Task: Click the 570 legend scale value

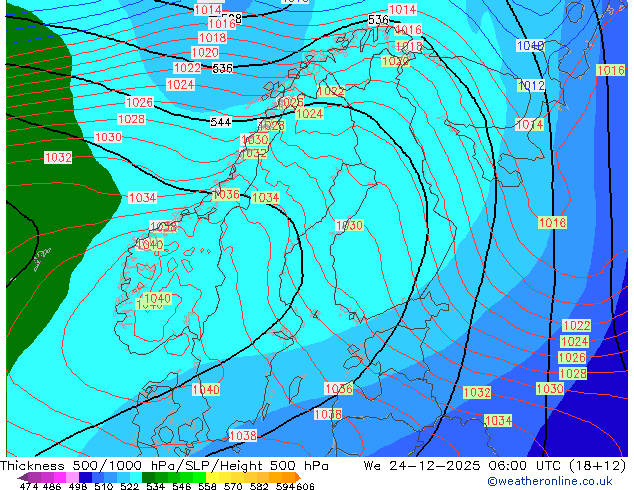Action: pyautogui.click(x=233, y=486)
